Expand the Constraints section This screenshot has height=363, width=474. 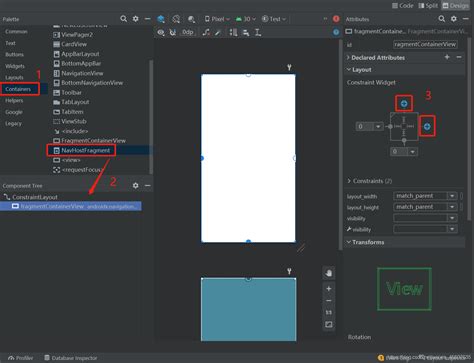tap(369, 181)
